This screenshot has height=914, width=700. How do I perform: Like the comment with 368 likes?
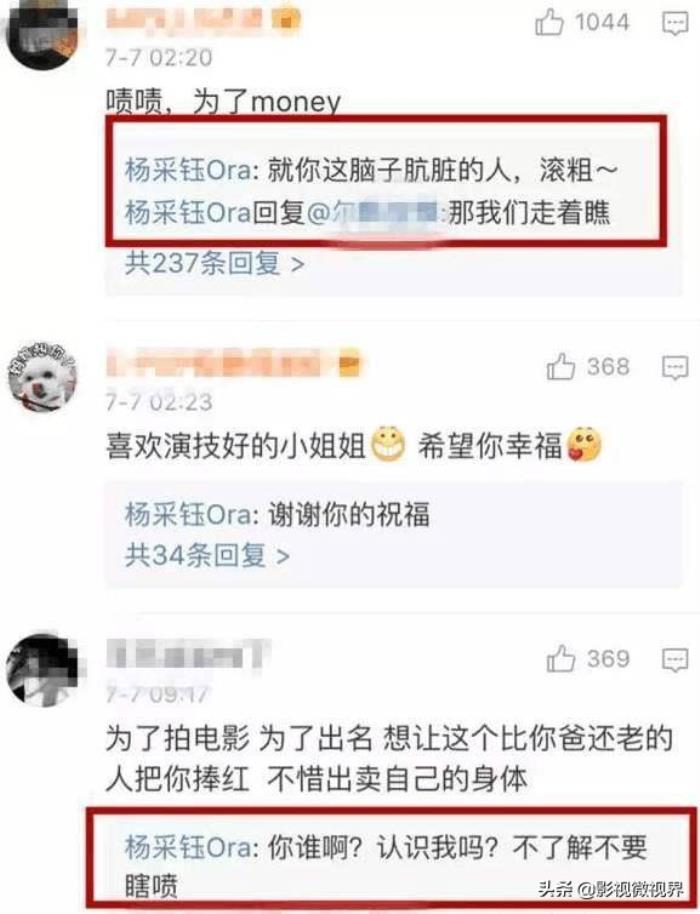pyautogui.click(x=561, y=367)
